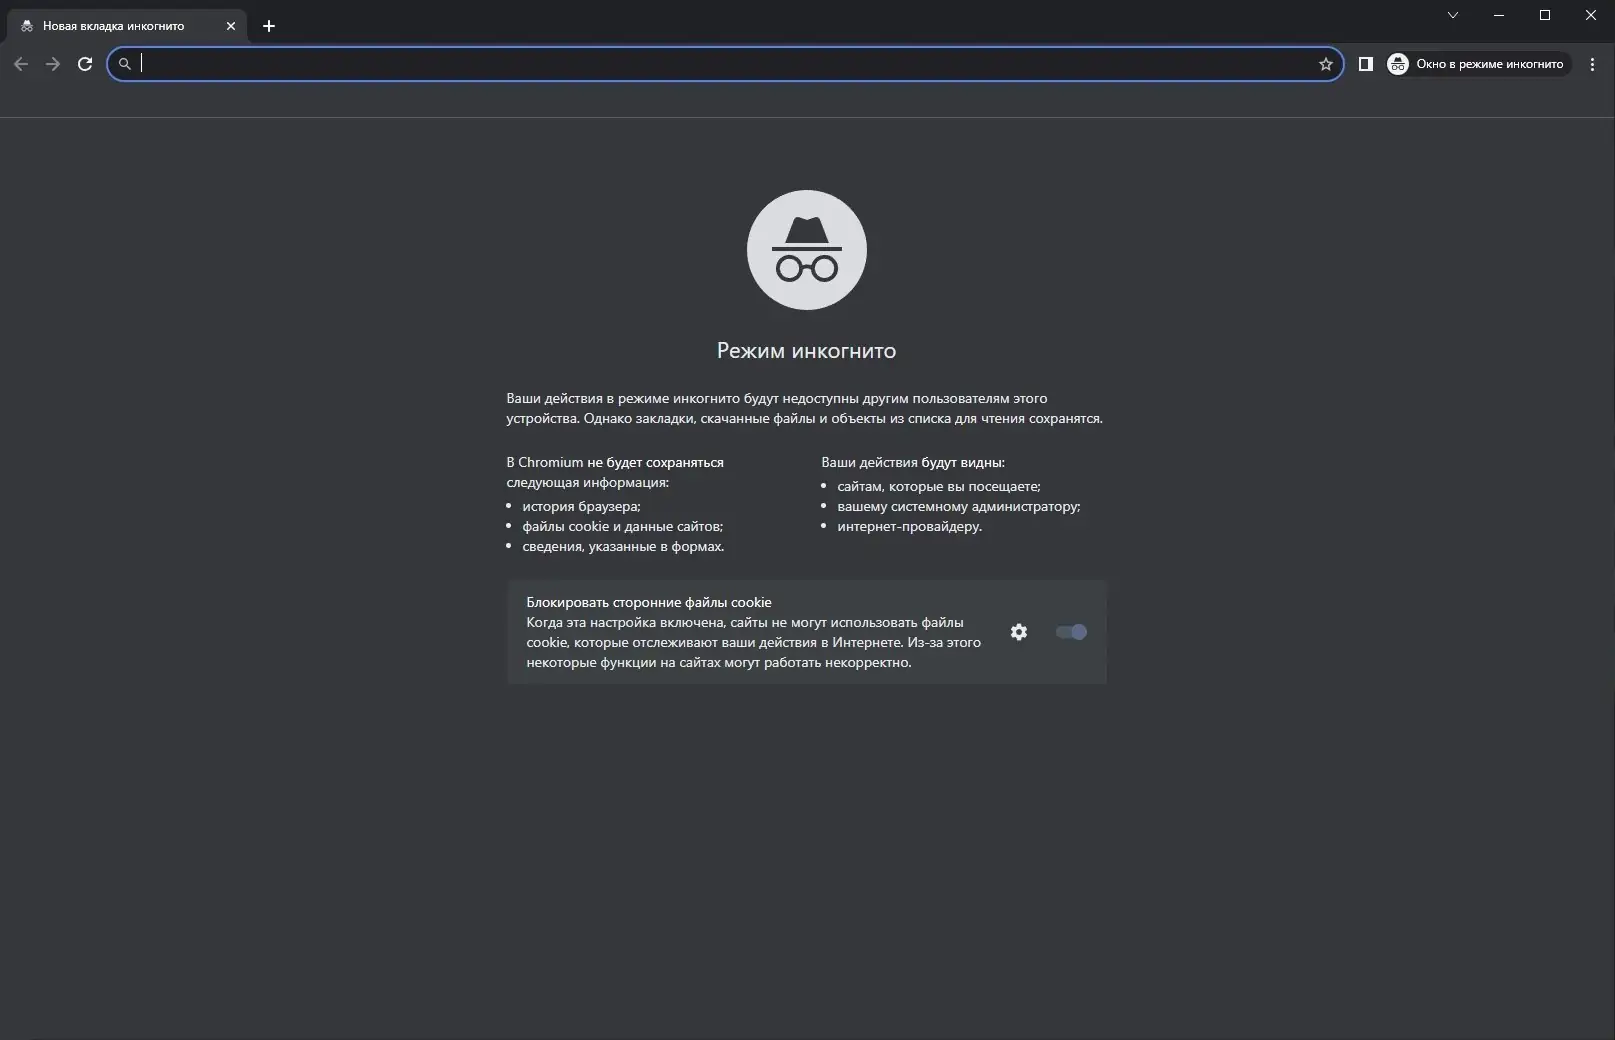This screenshot has height=1040, width=1615.
Task: Focus the address bar input field
Action: tap(727, 64)
